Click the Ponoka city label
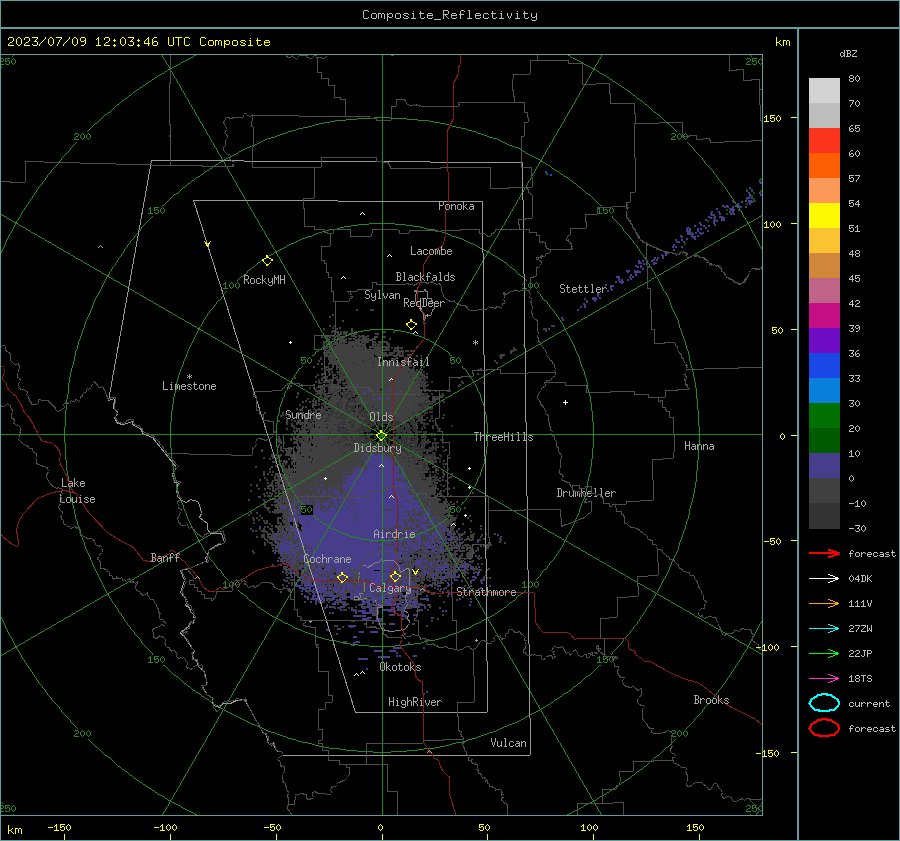Viewport: 900px width, 841px height. (x=456, y=206)
